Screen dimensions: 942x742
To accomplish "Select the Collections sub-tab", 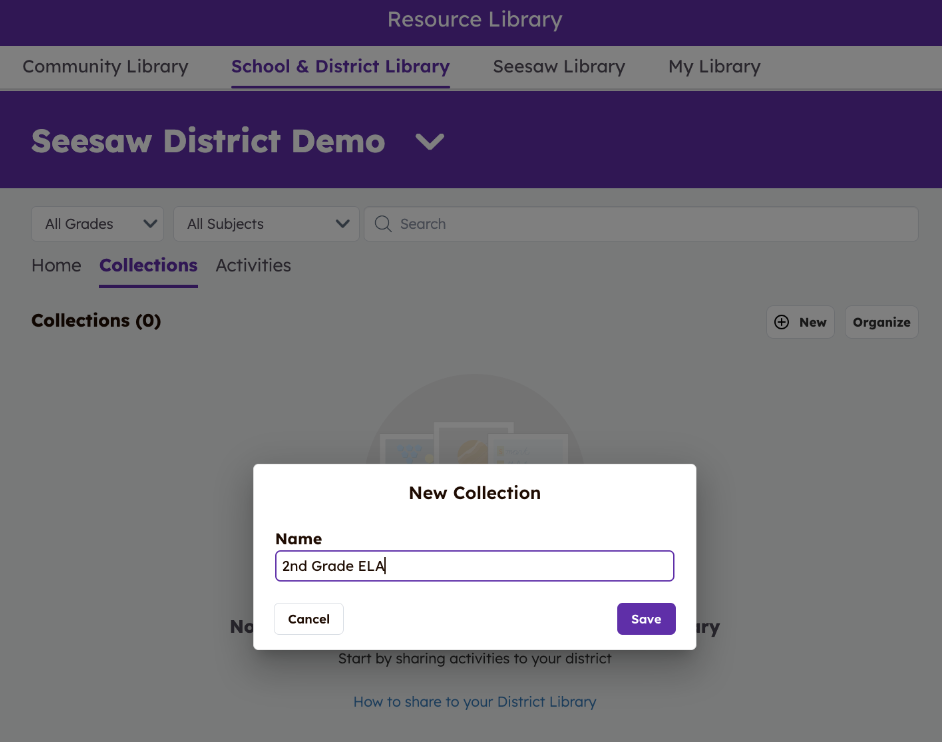I will pyautogui.click(x=148, y=265).
